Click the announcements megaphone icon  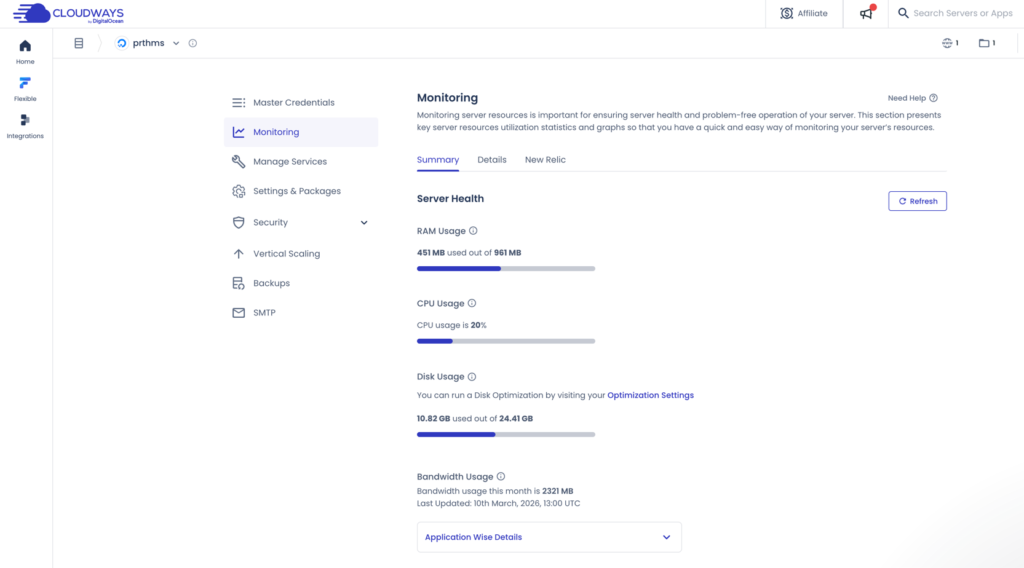click(x=866, y=14)
